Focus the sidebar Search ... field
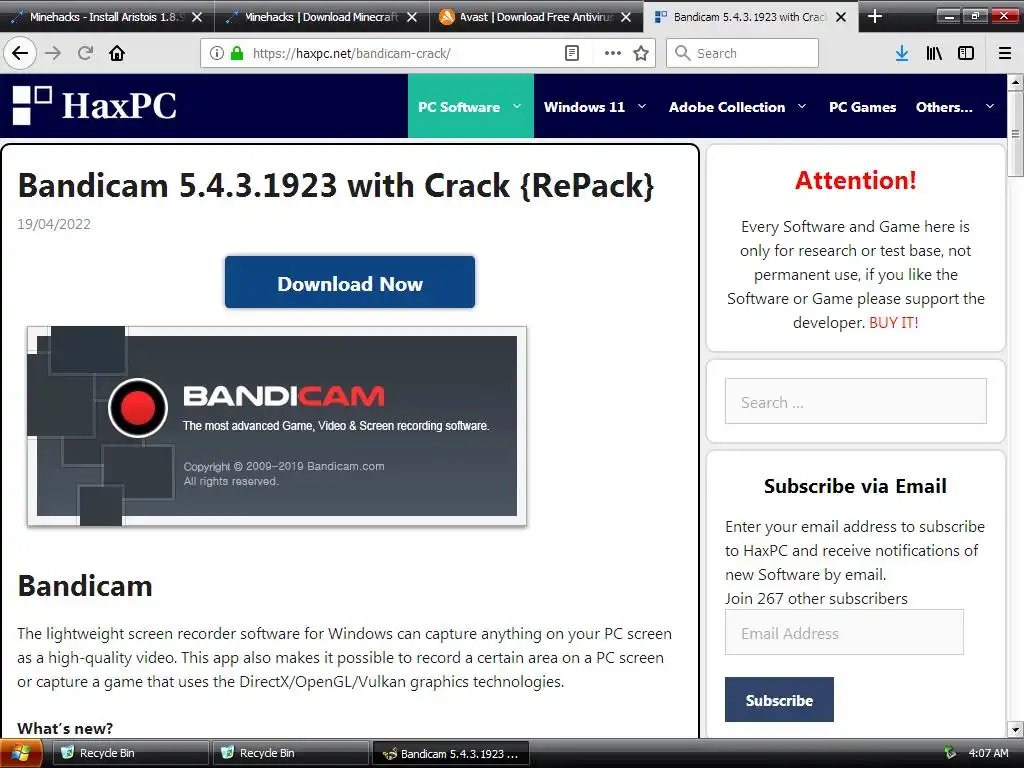 pyautogui.click(x=856, y=401)
